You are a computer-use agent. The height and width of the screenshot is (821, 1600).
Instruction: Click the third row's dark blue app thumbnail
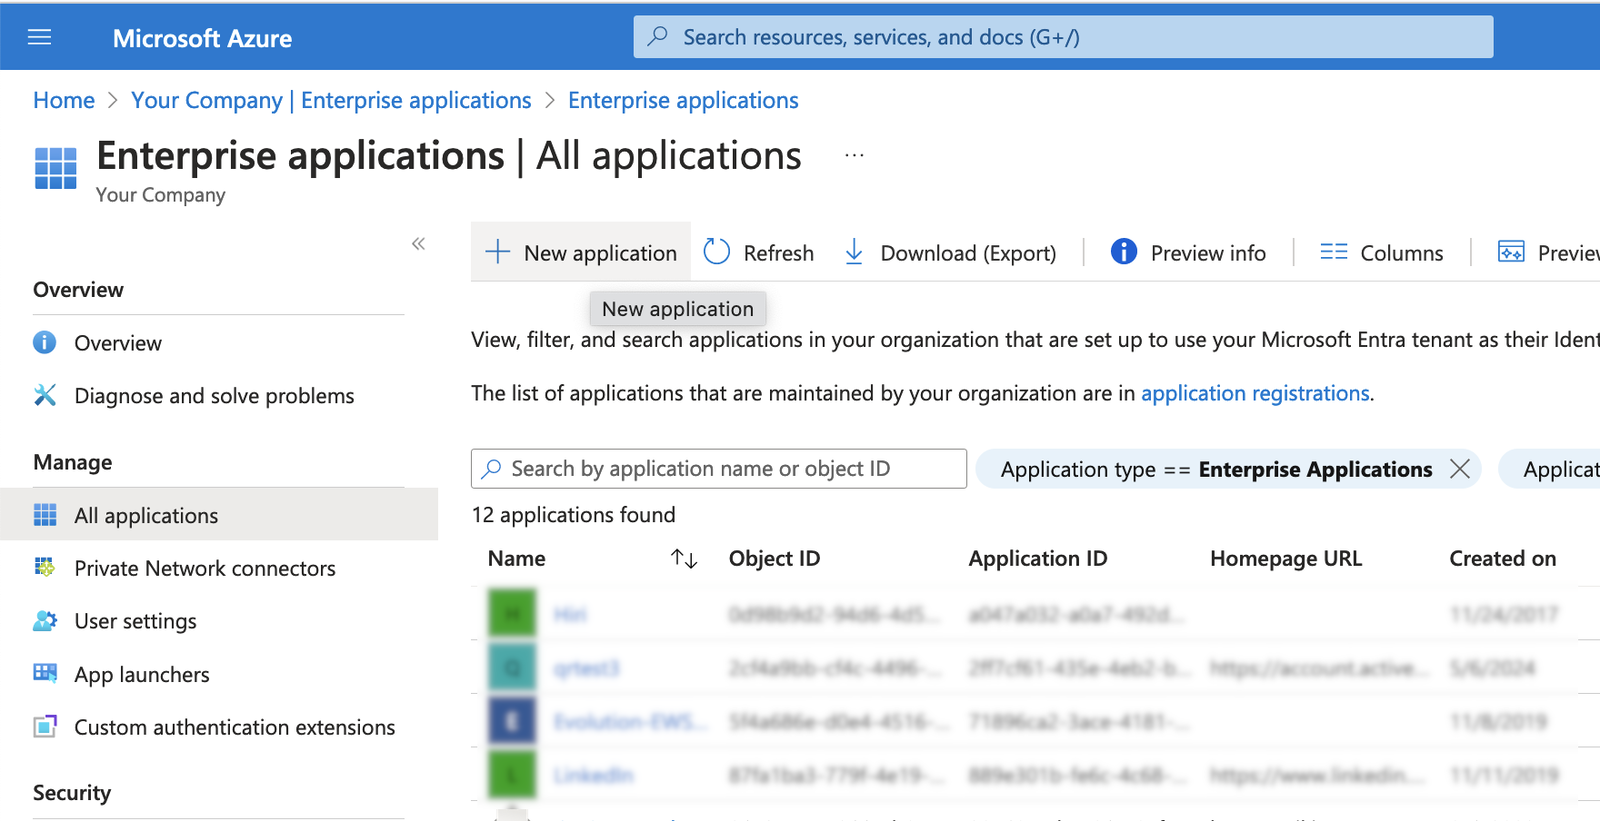pyautogui.click(x=512, y=721)
